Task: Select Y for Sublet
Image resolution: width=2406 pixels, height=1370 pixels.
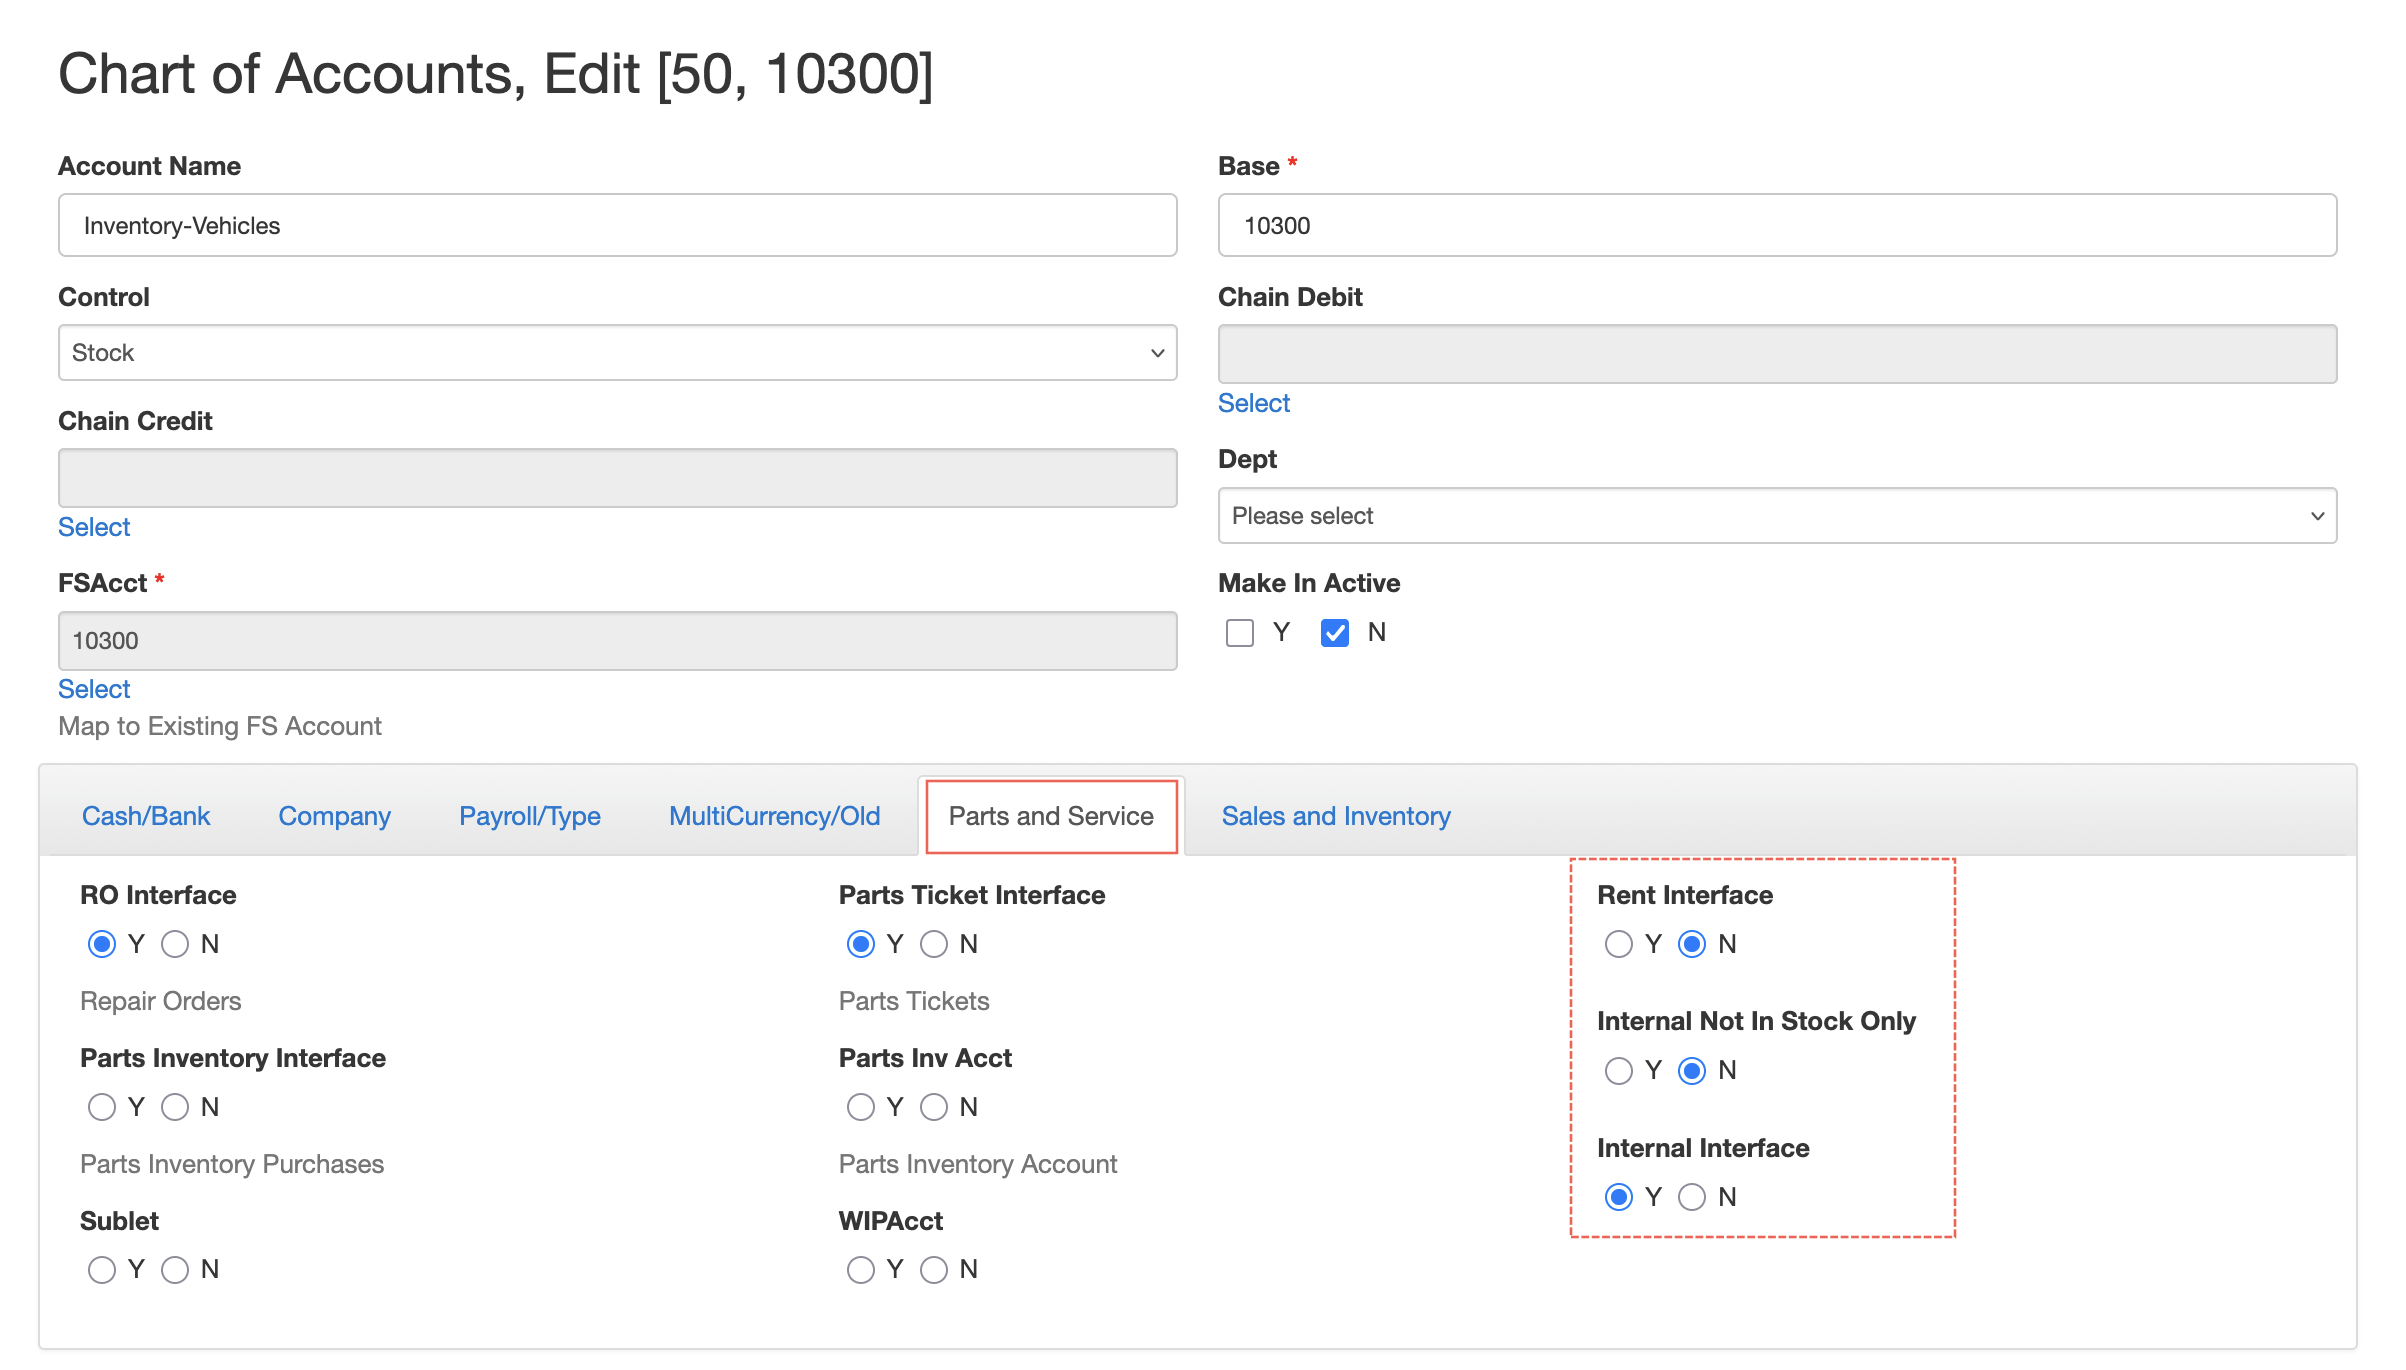Action: click(102, 1270)
